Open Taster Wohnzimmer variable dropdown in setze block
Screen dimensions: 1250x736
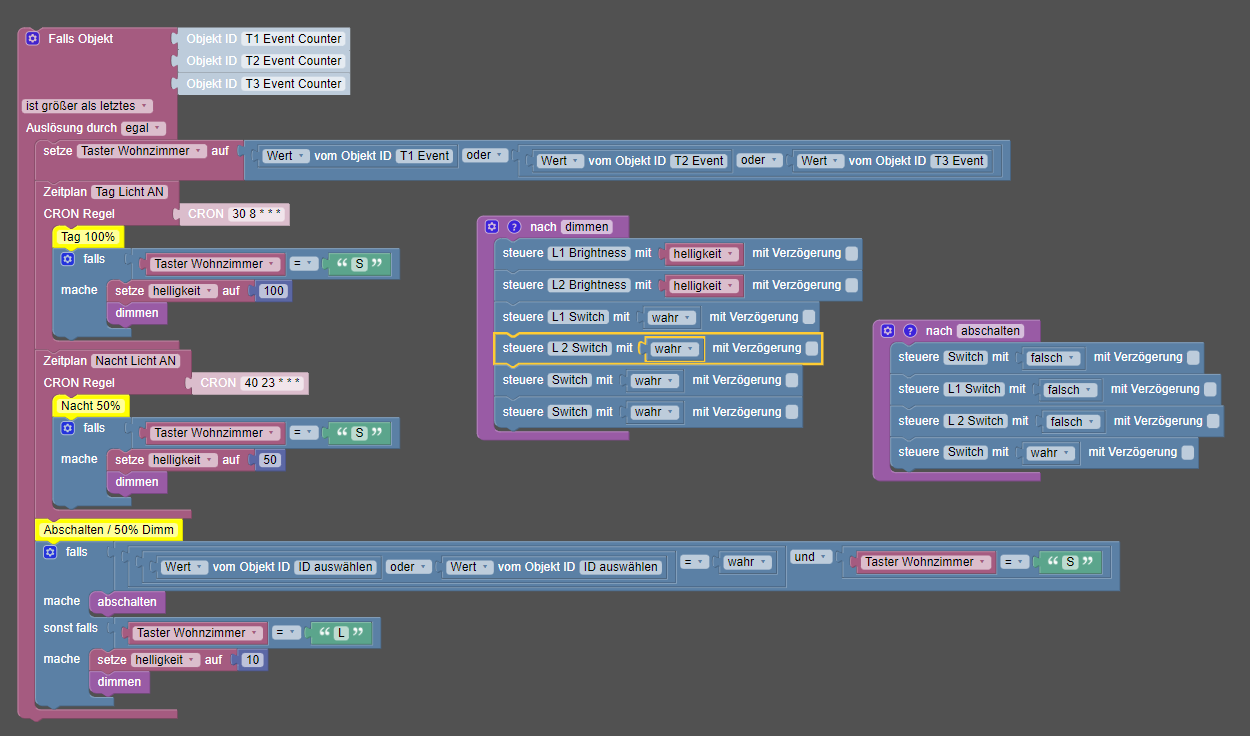[x=141, y=151]
